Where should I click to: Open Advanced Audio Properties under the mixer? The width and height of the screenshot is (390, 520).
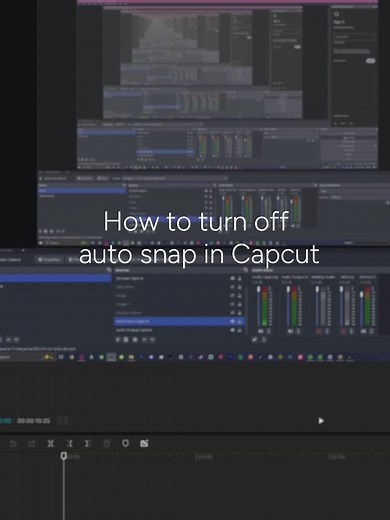(255, 340)
